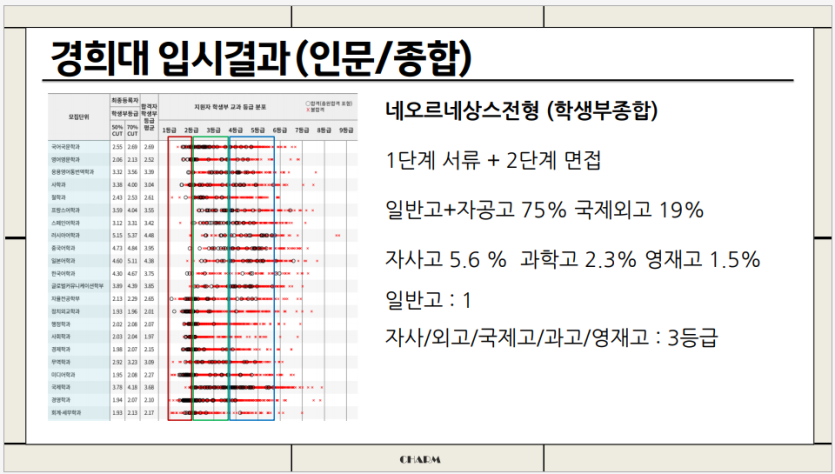
Task: Click the 4.00 cell in 사학과 row
Action: [x=132, y=185]
